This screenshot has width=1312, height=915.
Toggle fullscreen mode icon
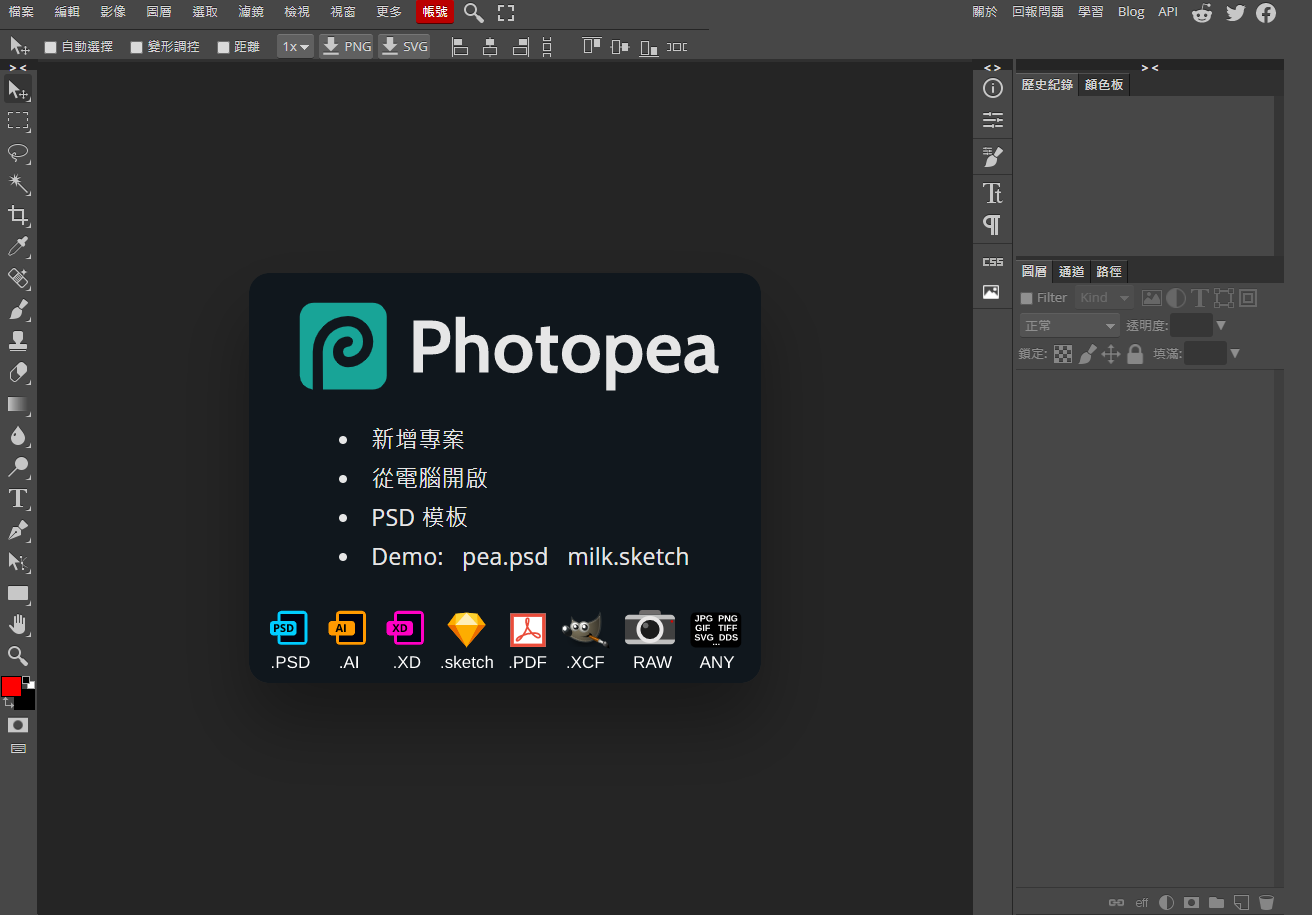506,13
